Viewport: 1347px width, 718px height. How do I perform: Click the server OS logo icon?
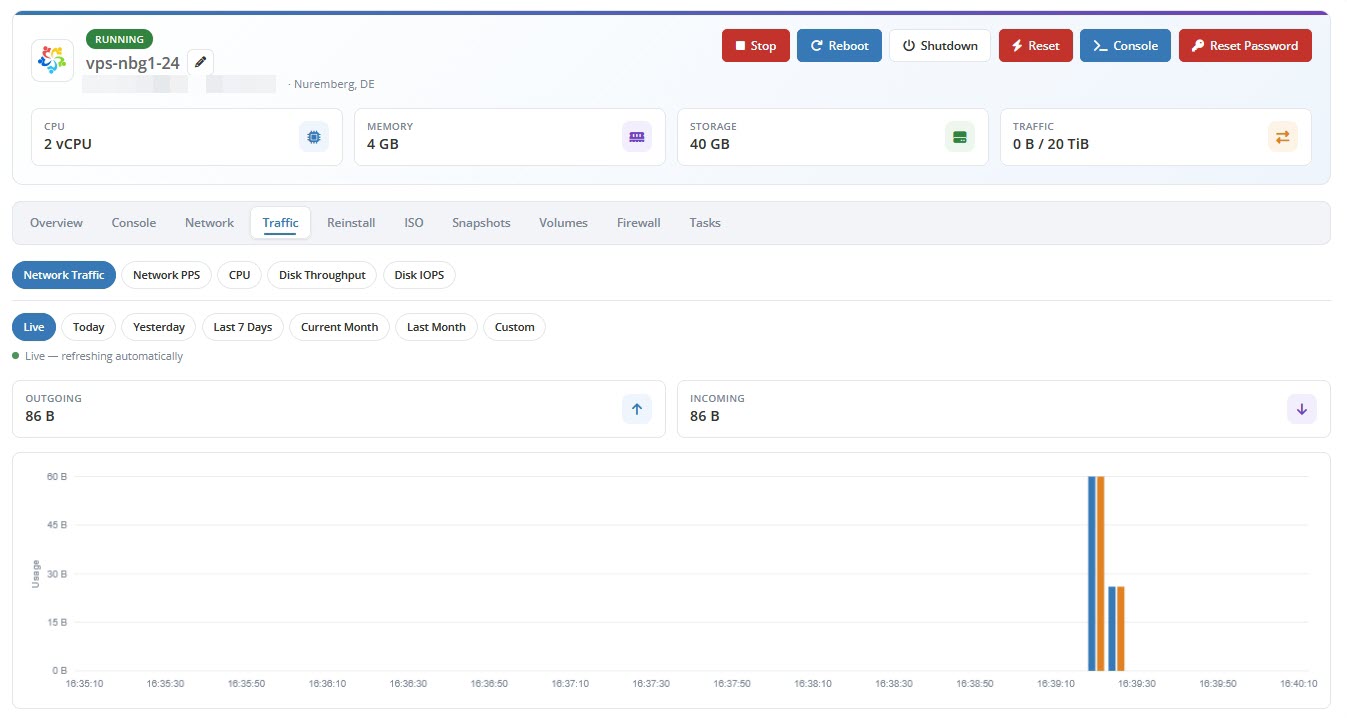click(53, 60)
